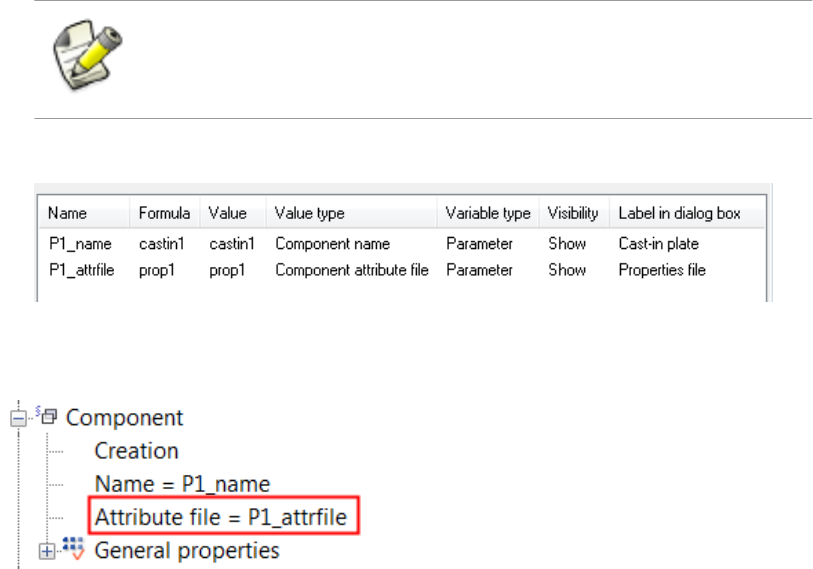
Task: Select the Name = P1_name tree item
Action: [x=182, y=484]
